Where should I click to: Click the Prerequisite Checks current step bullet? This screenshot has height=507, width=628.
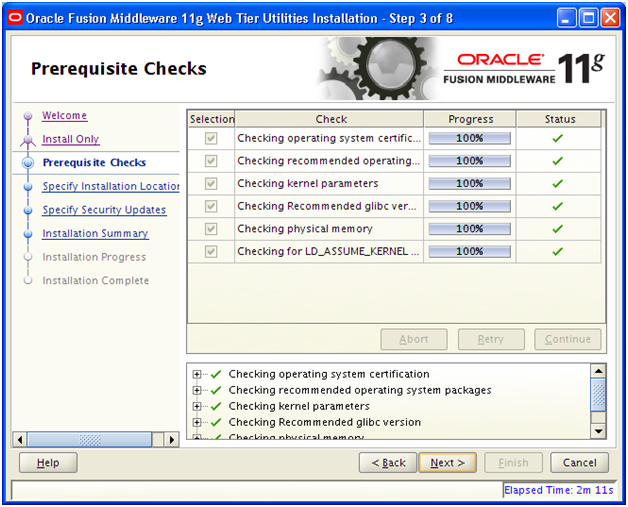[x=28, y=163]
